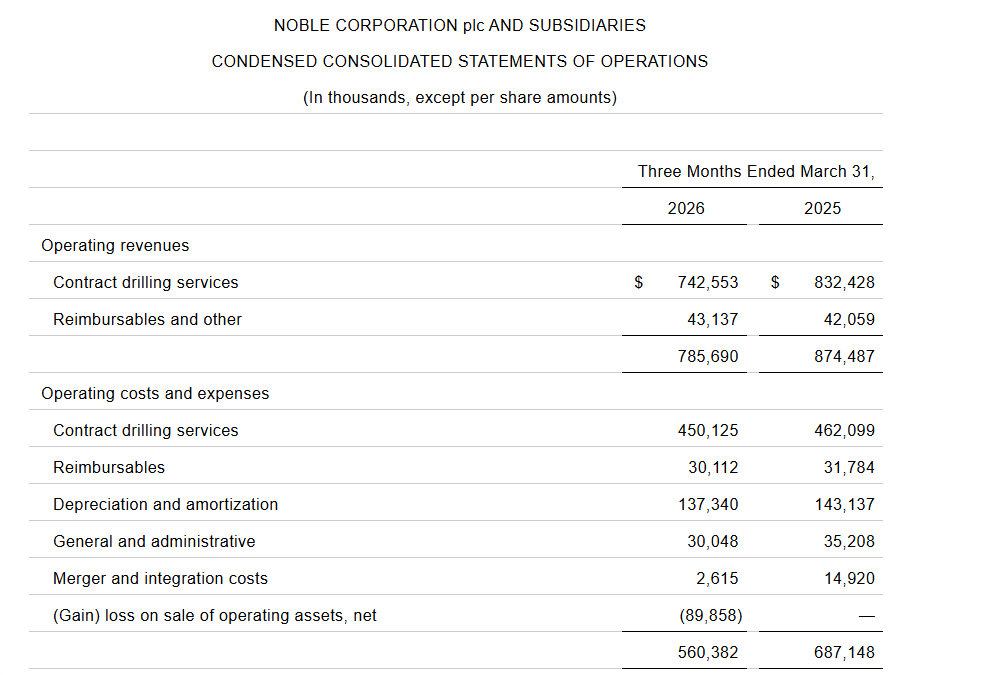The image size is (1008, 675).
Task: Select the Operating costs and expenses label
Action: pos(155,393)
